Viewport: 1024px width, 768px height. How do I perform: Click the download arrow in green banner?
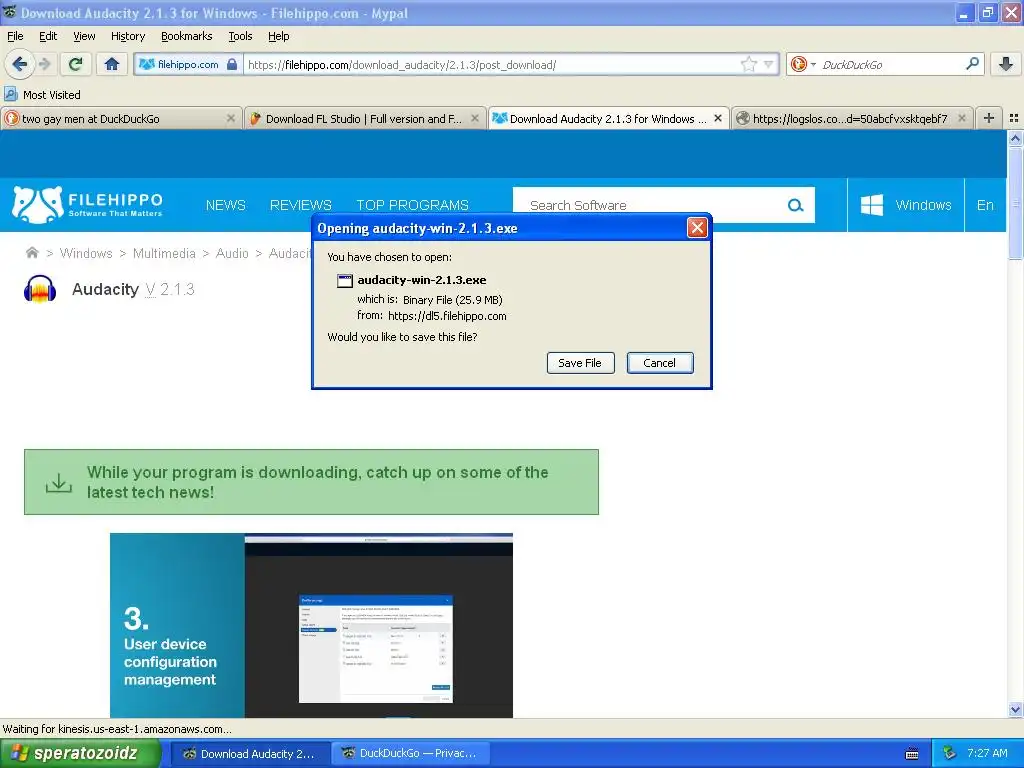[59, 483]
